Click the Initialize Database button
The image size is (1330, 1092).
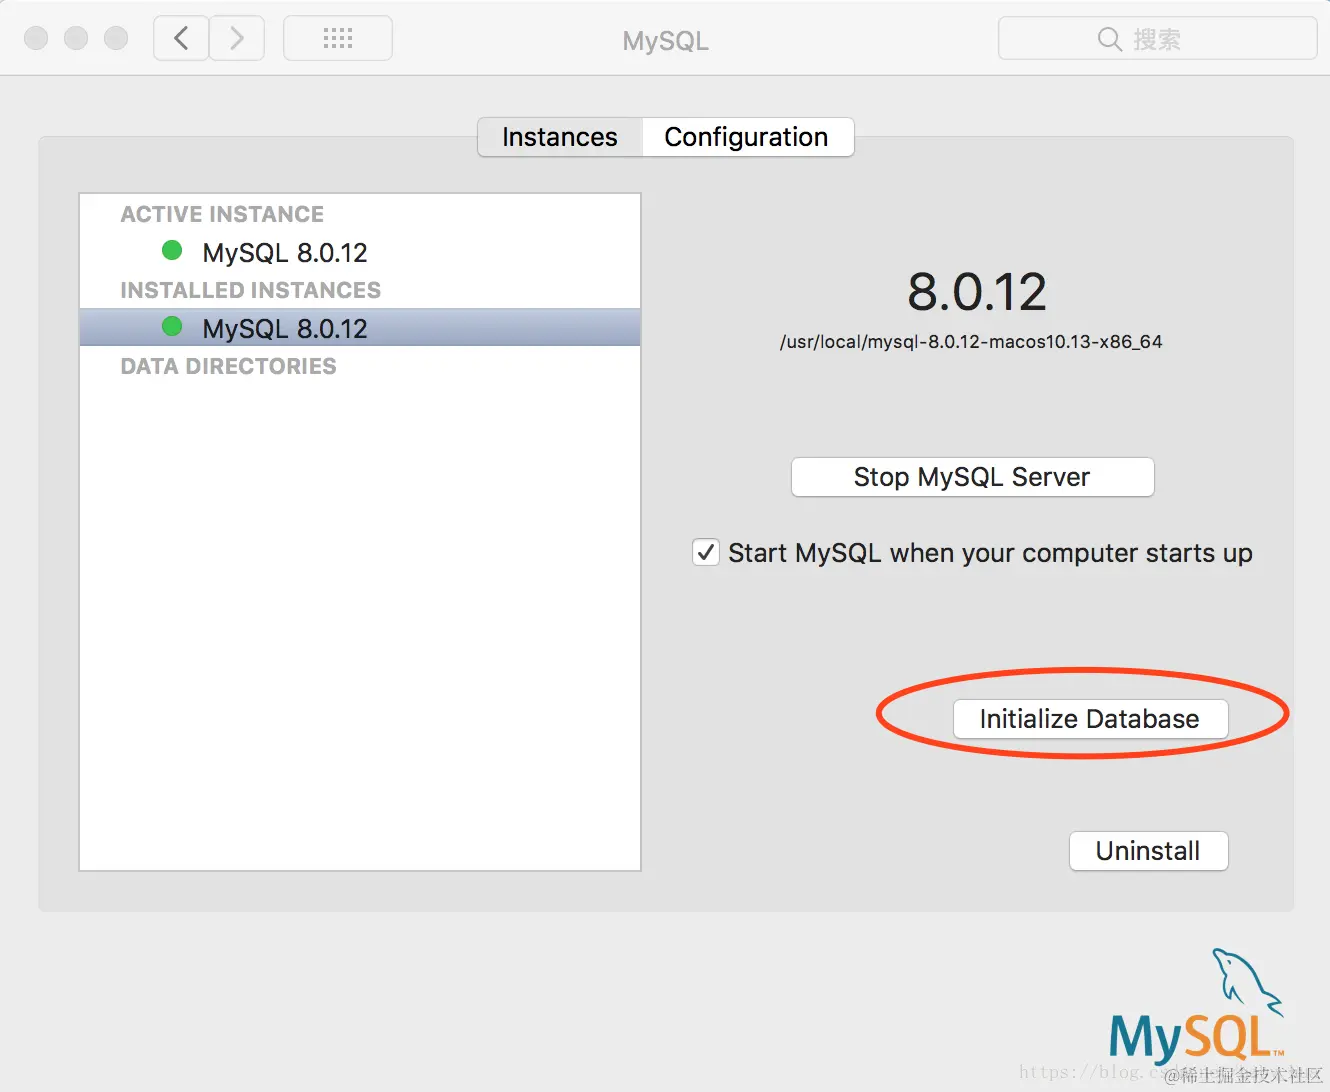pyautogui.click(x=1090, y=719)
